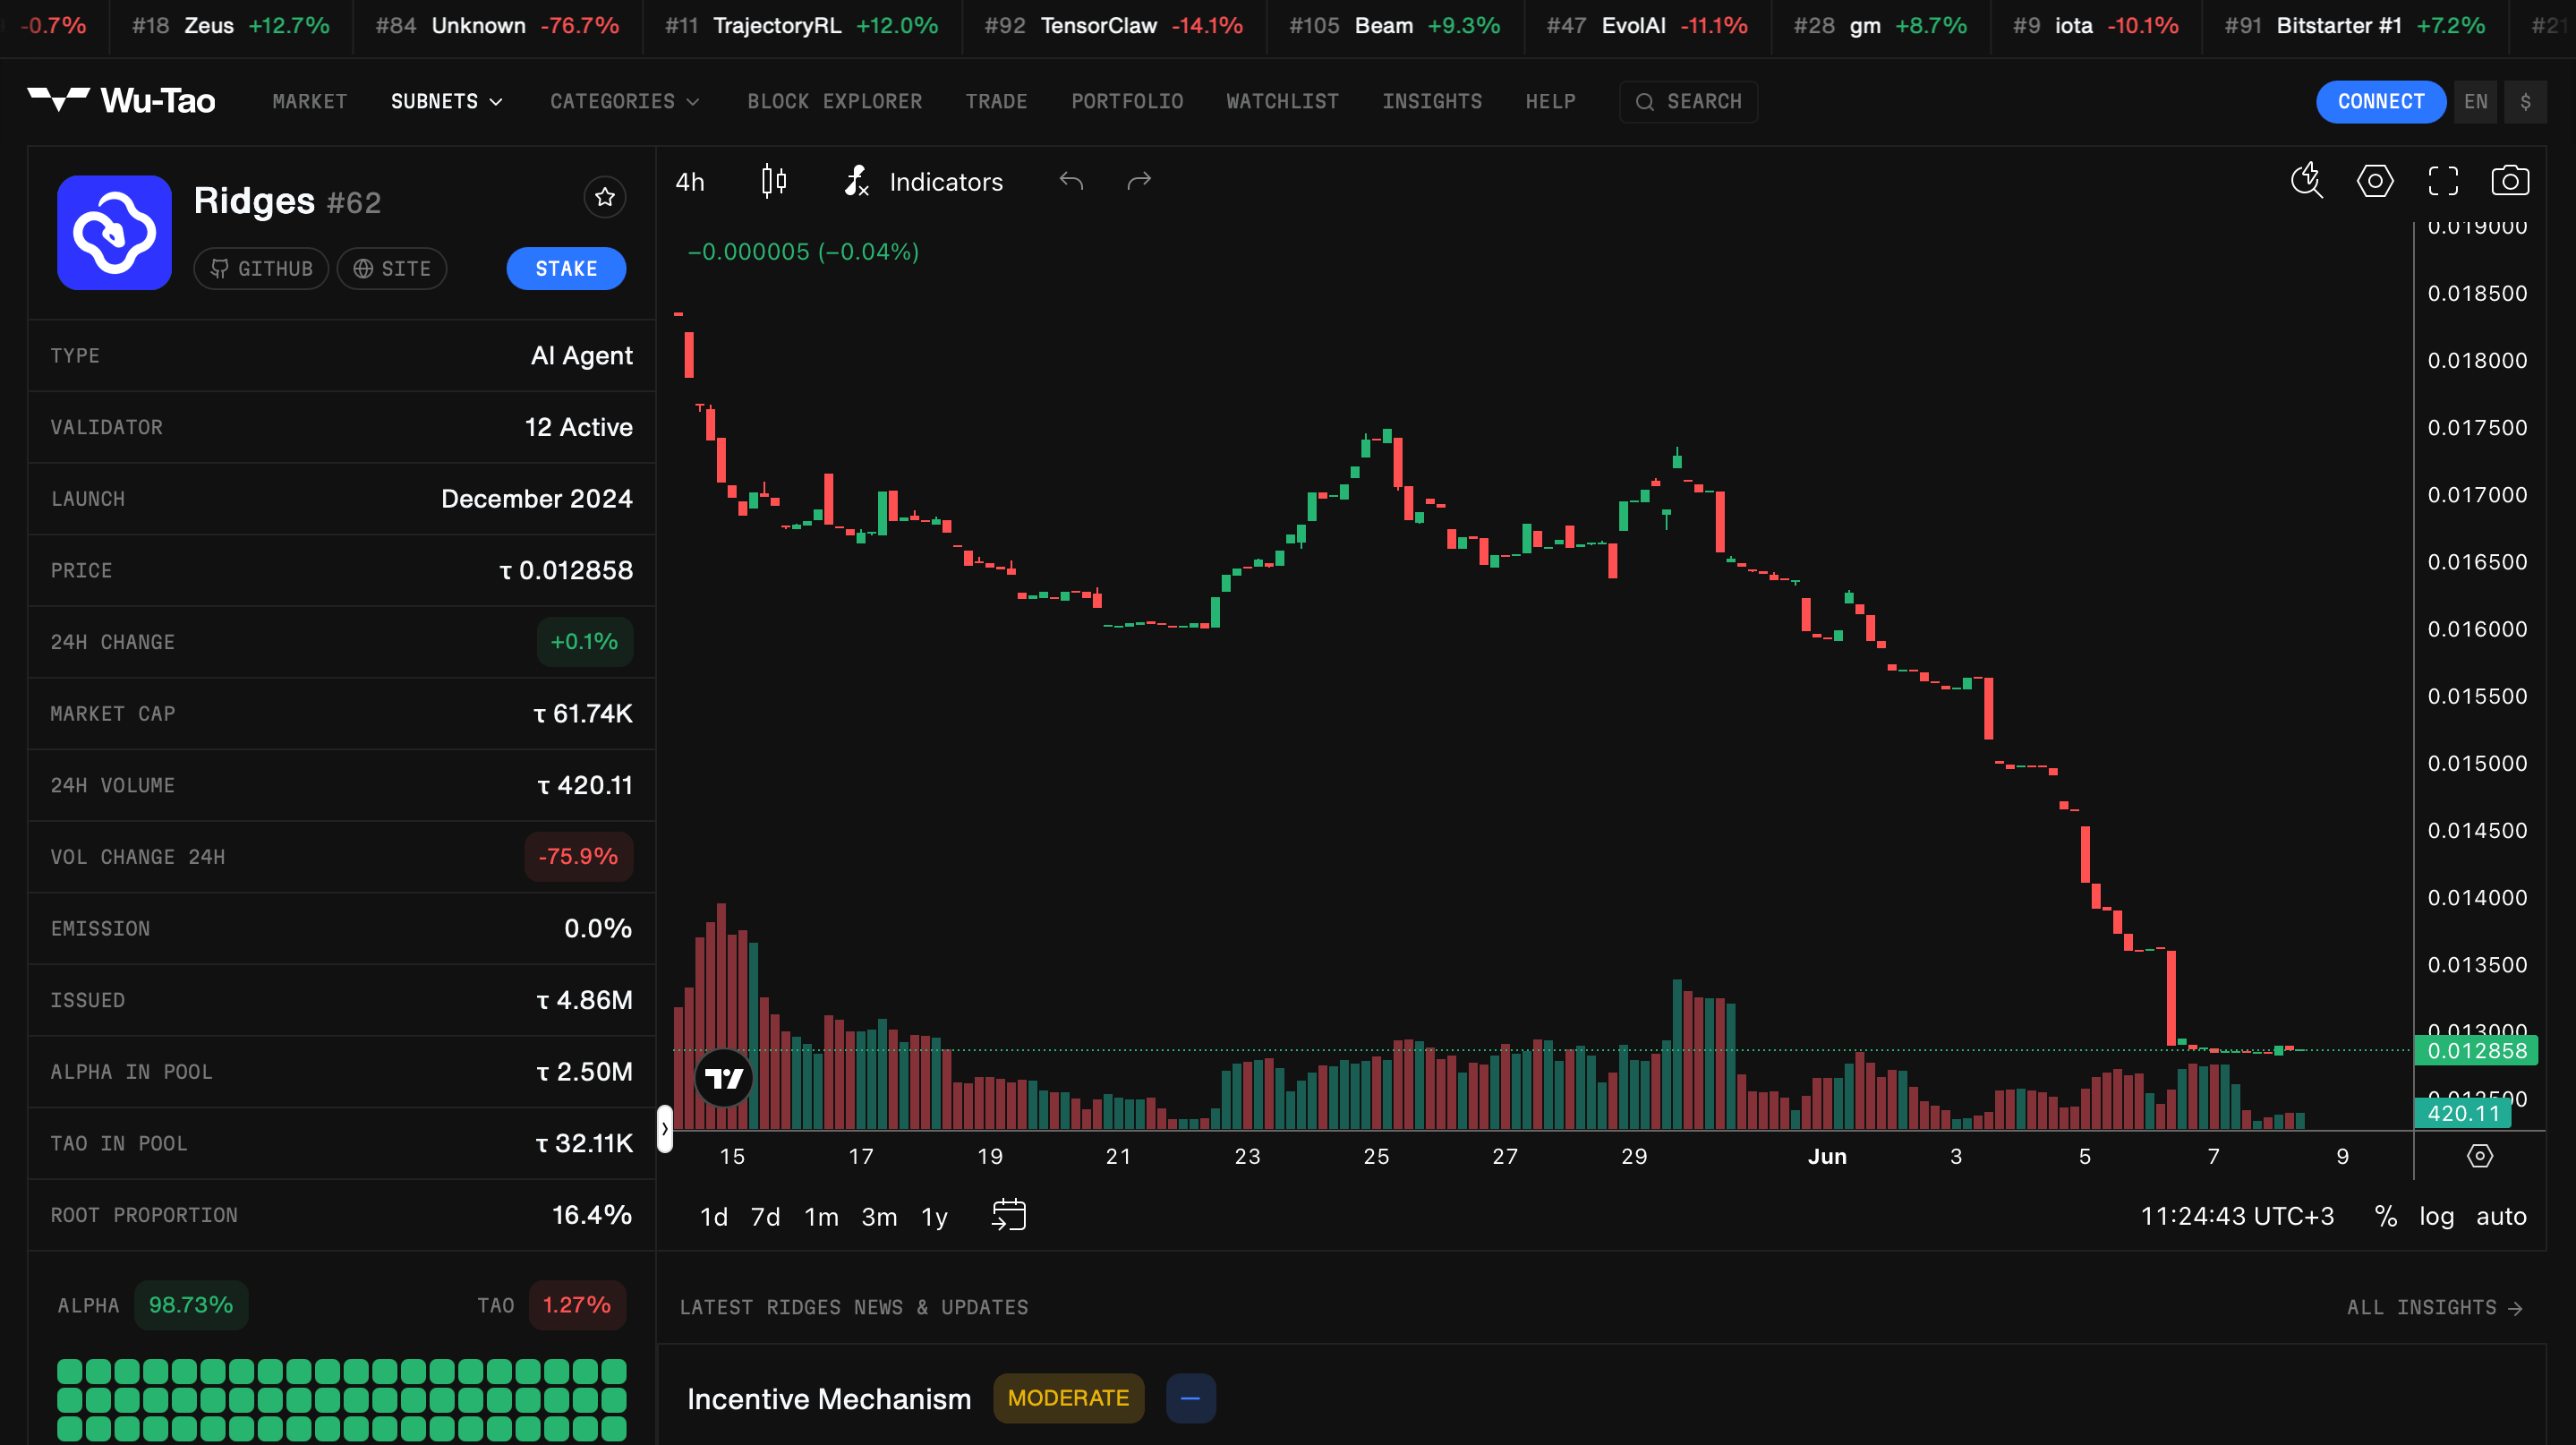Image resolution: width=2576 pixels, height=1445 pixels.
Task: Open chart settings hexagon icon
Action: [2375, 181]
